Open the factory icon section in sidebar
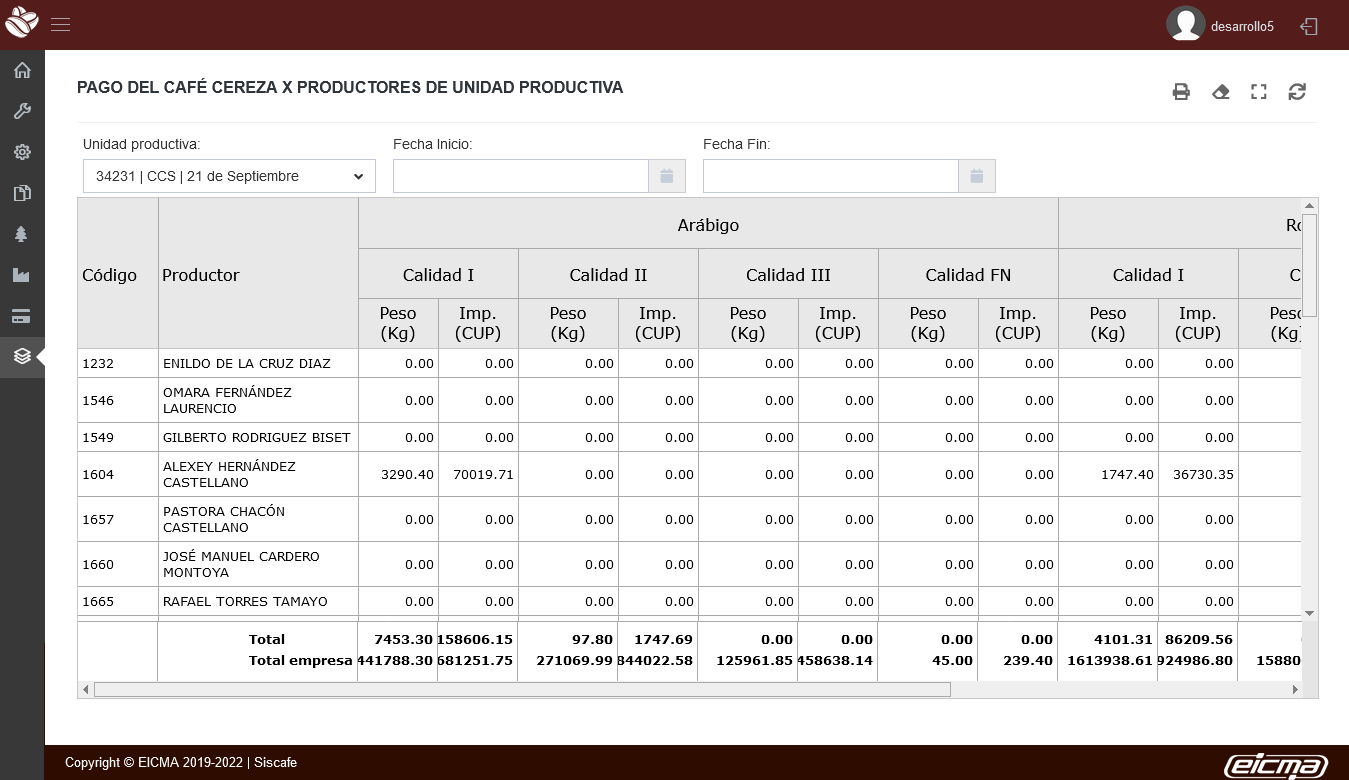1349x780 pixels. click(x=22, y=275)
